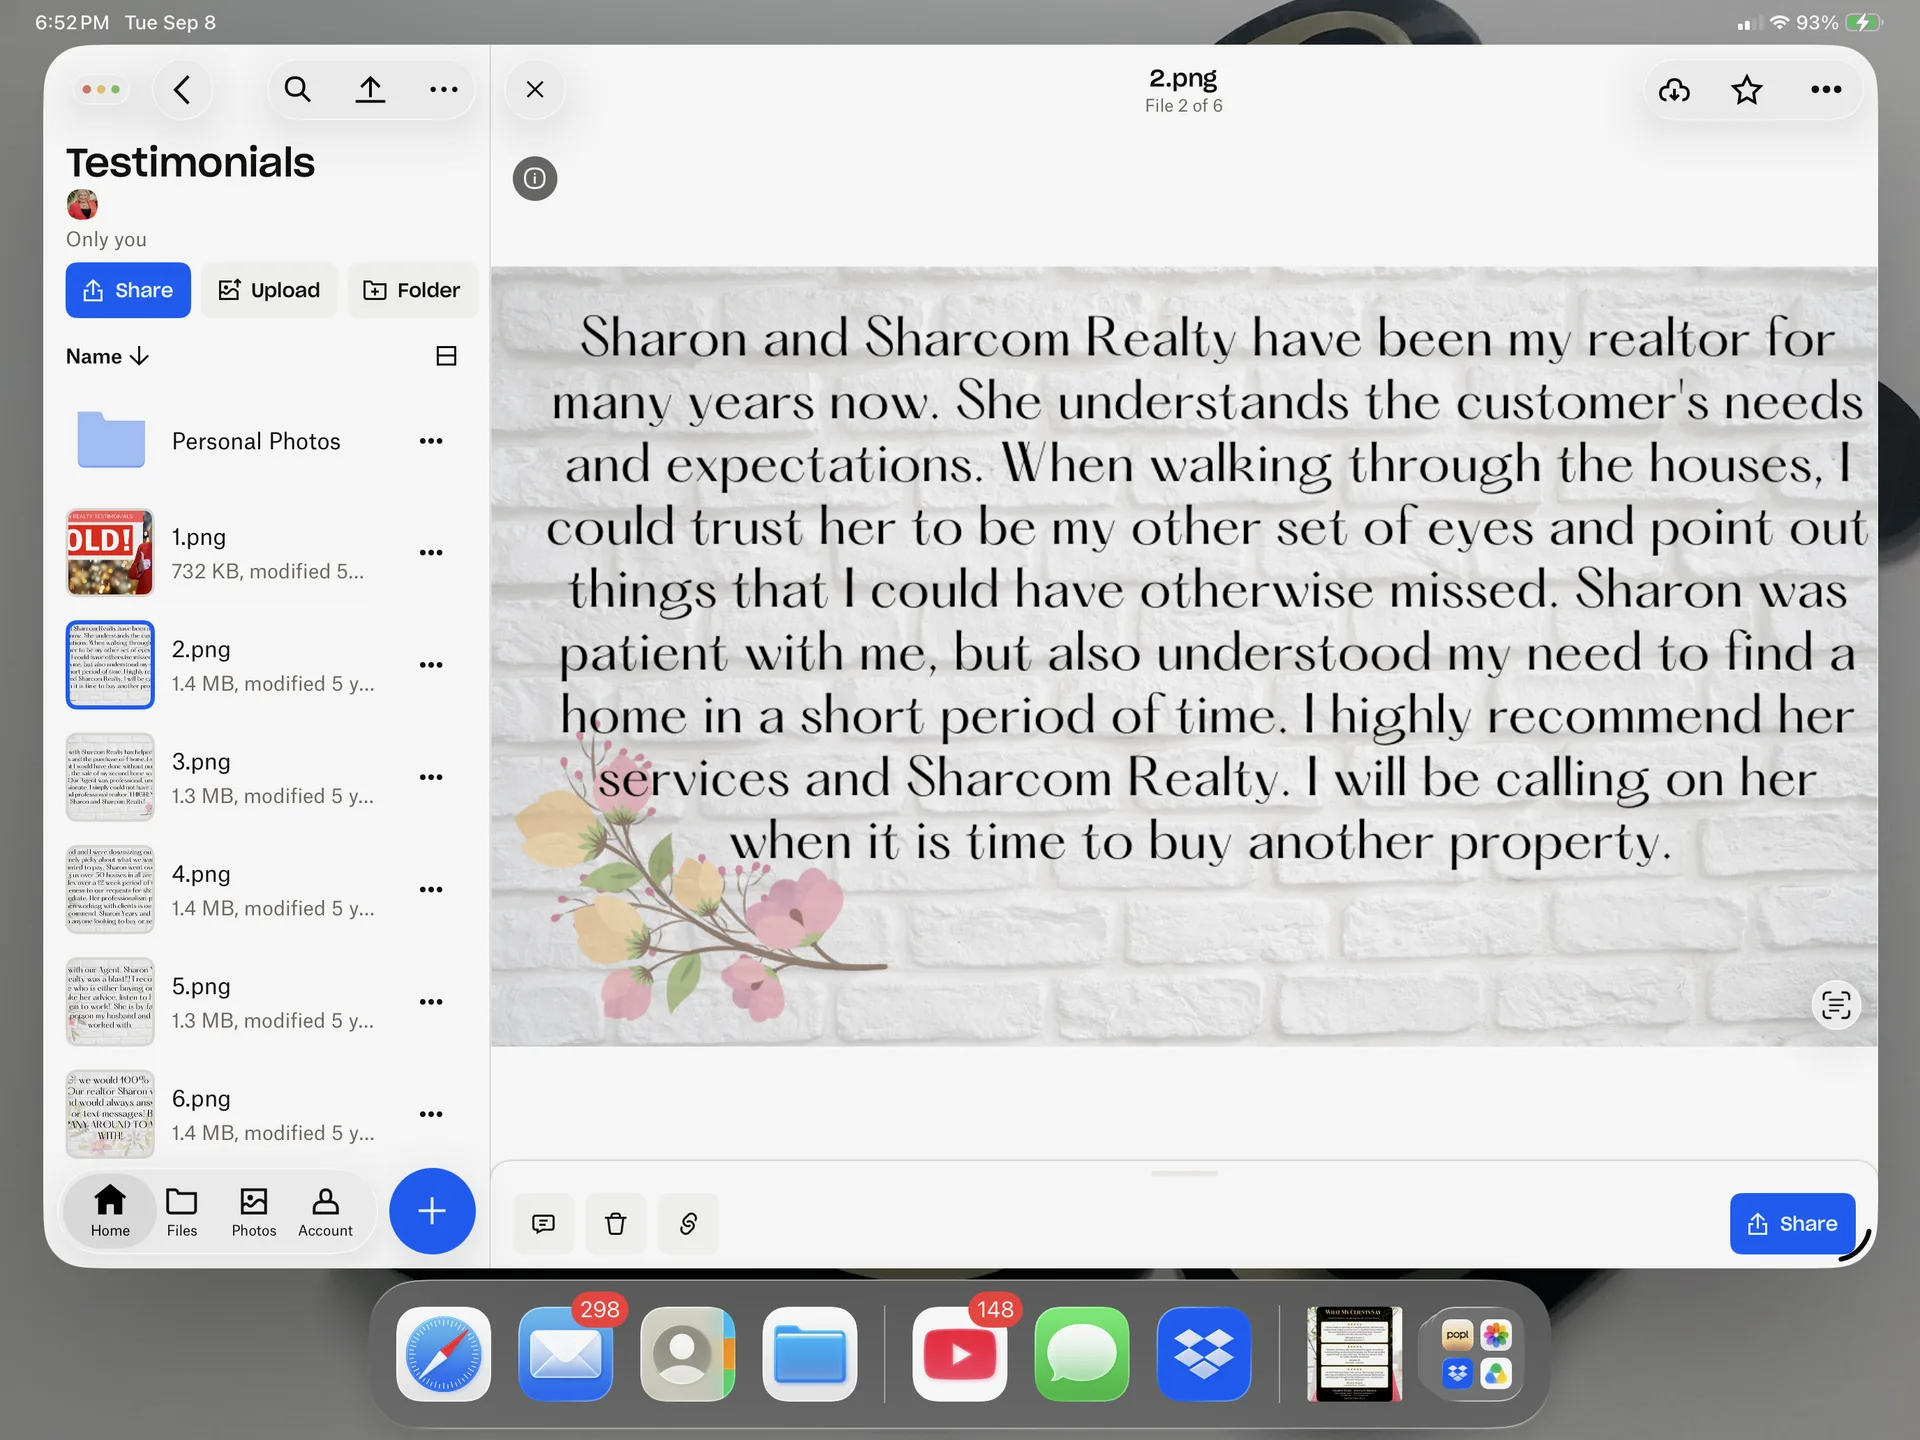Viewport: 1920px width, 1440px height.
Task: Activate Live Text scan on image
Action: tap(1836, 1004)
